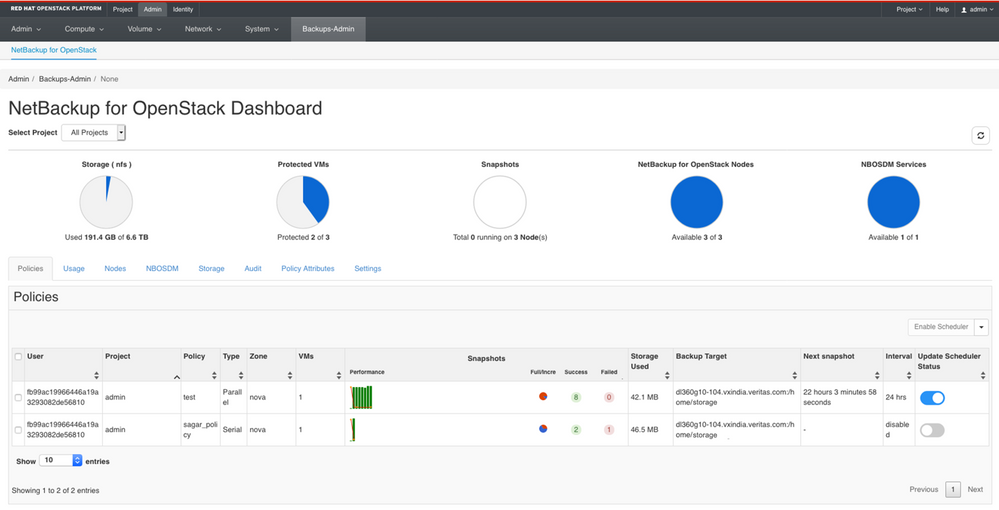Switch to Identity in top bar
The height and width of the screenshot is (510, 999).
click(183, 10)
